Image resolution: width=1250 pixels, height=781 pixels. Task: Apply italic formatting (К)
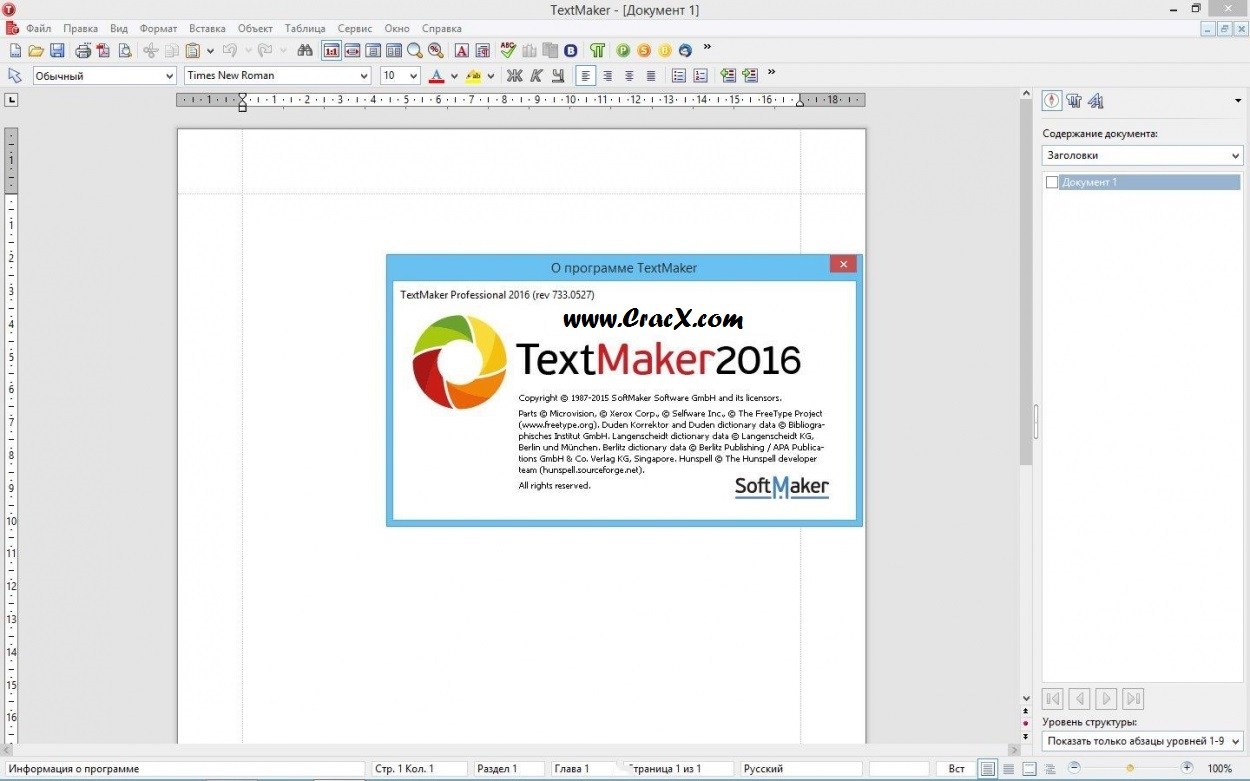point(536,75)
